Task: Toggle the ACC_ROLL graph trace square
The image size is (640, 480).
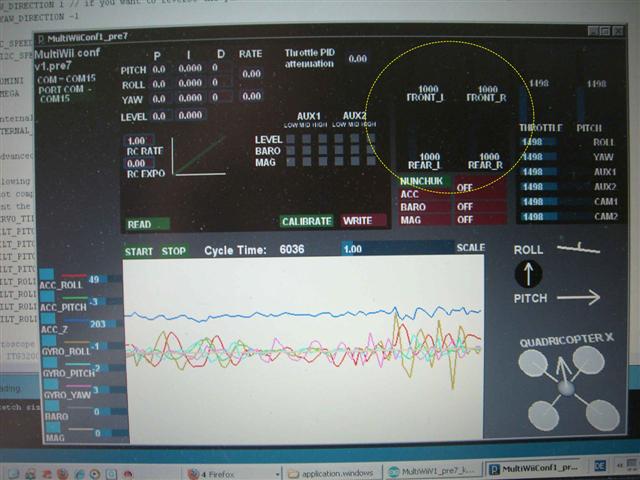Action: [47, 274]
